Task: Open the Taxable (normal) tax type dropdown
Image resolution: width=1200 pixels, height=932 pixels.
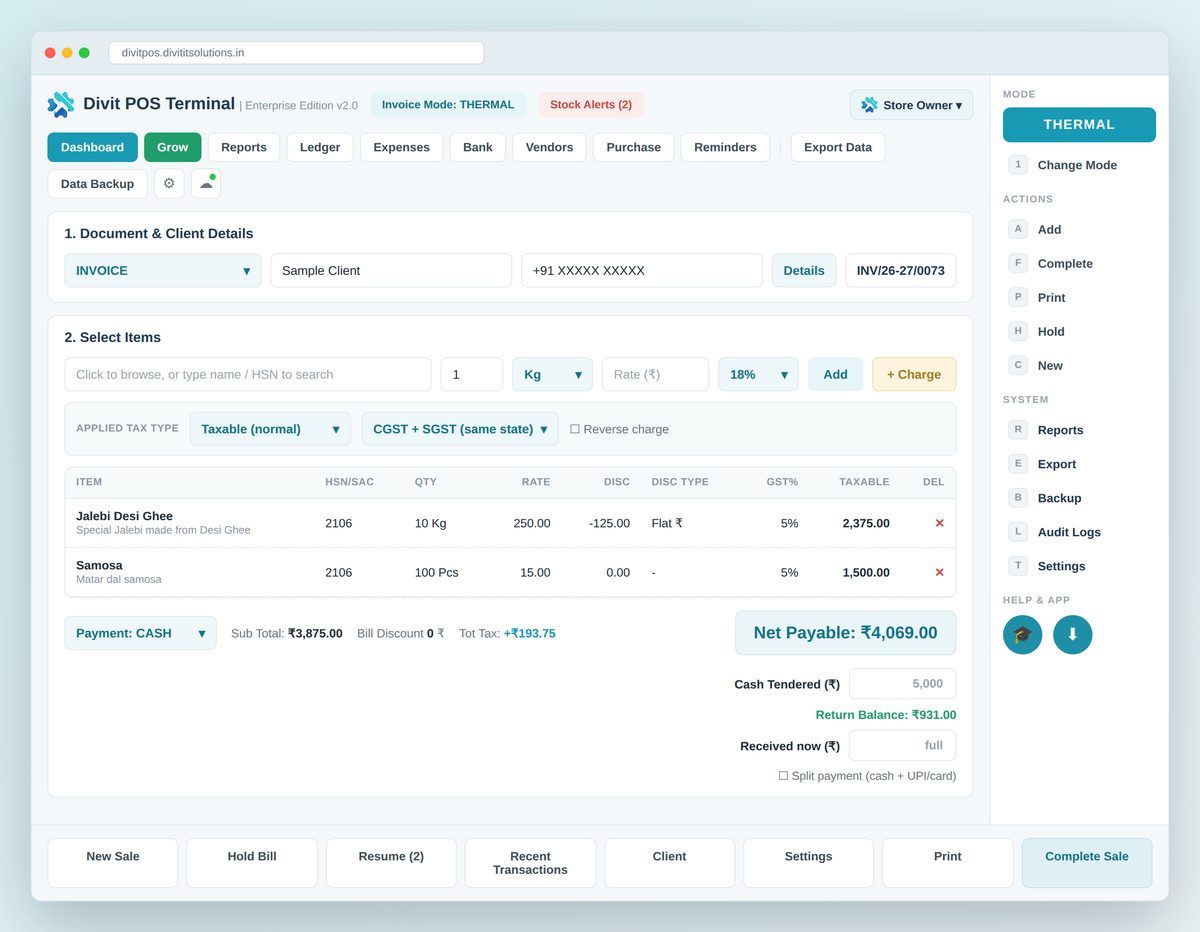Action: click(270, 429)
